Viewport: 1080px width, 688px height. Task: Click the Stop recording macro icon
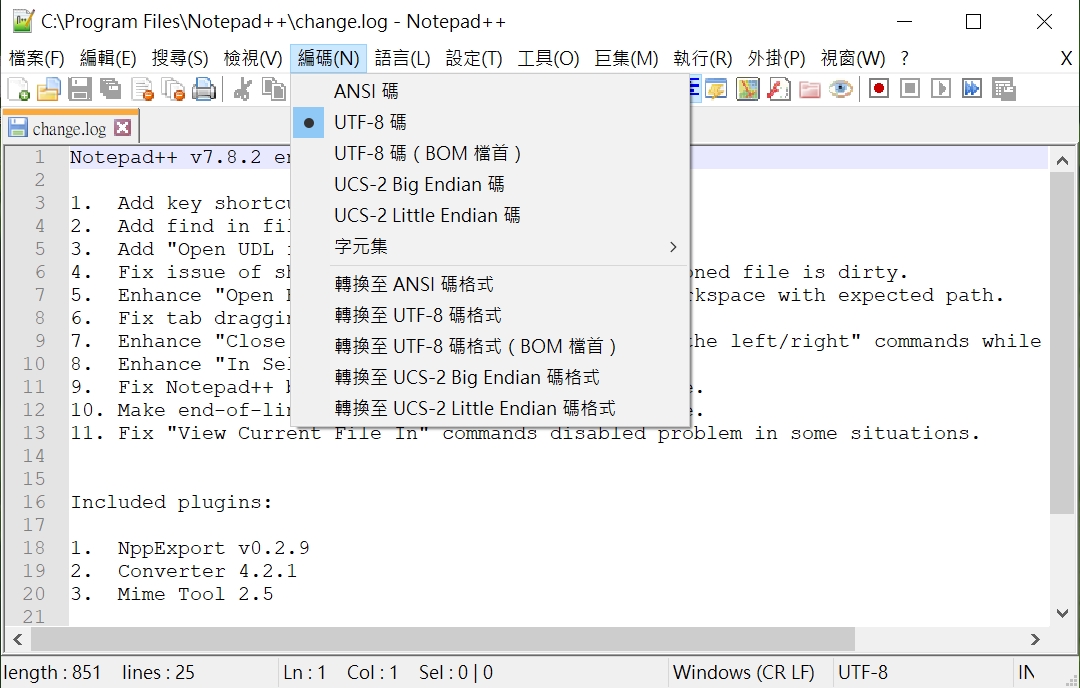[910, 89]
